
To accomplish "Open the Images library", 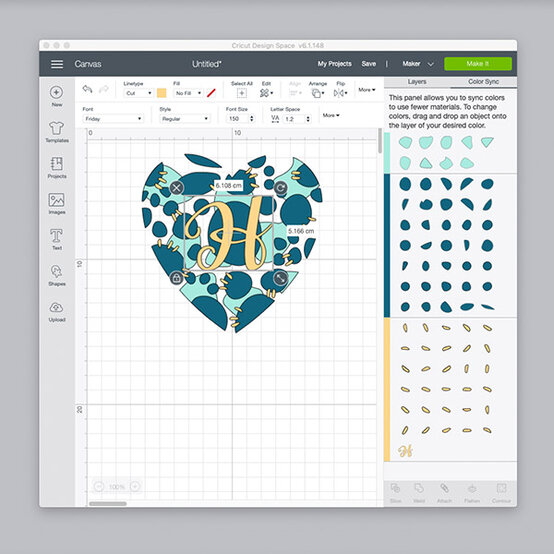I will pyautogui.click(x=57, y=204).
